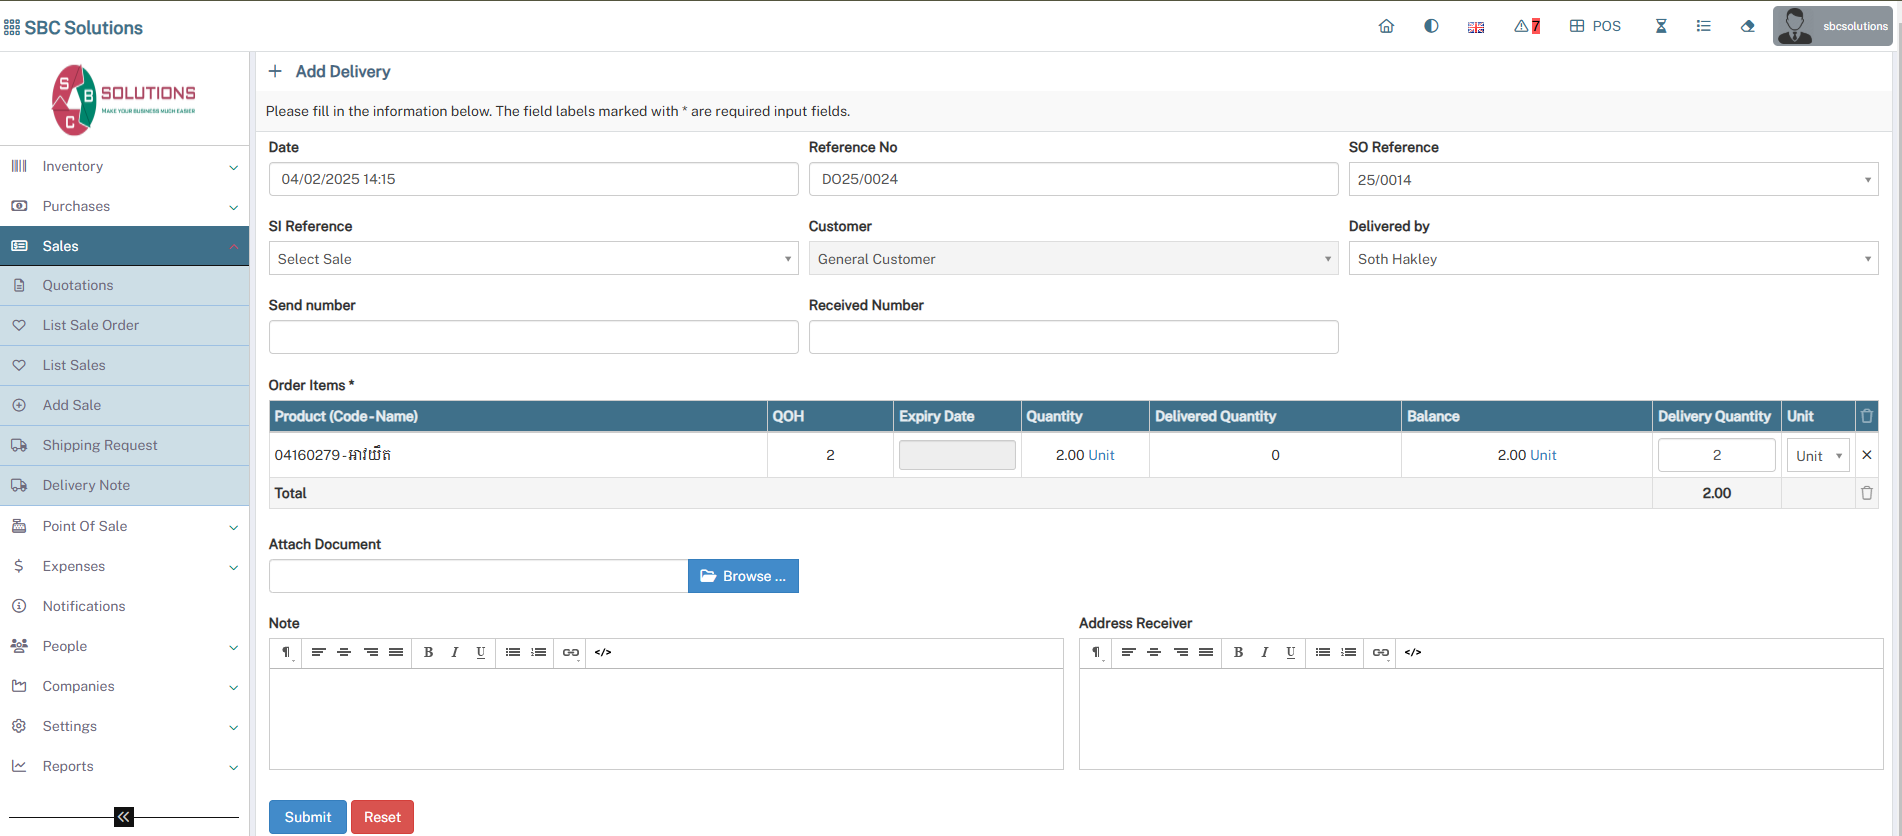Click the Send number input field
The width and height of the screenshot is (1902, 836).
pyautogui.click(x=533, y=337)
